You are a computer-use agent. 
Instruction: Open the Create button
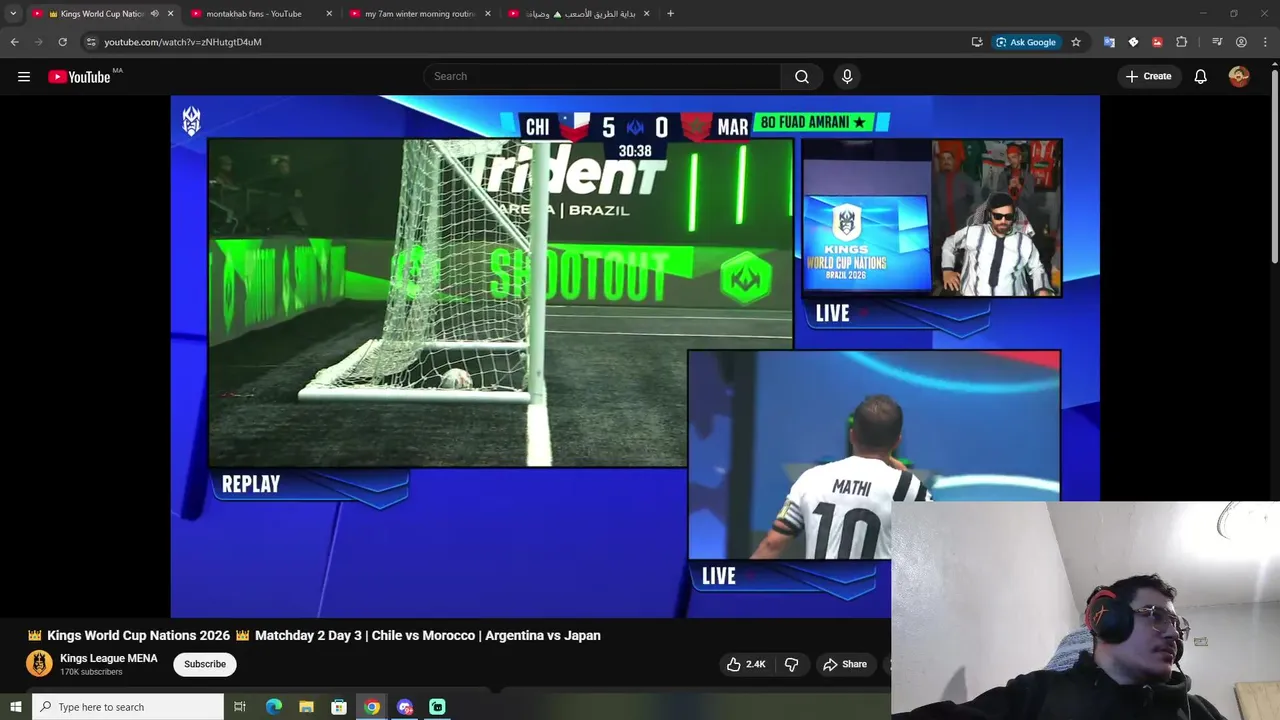click(x=1148, y=76)
